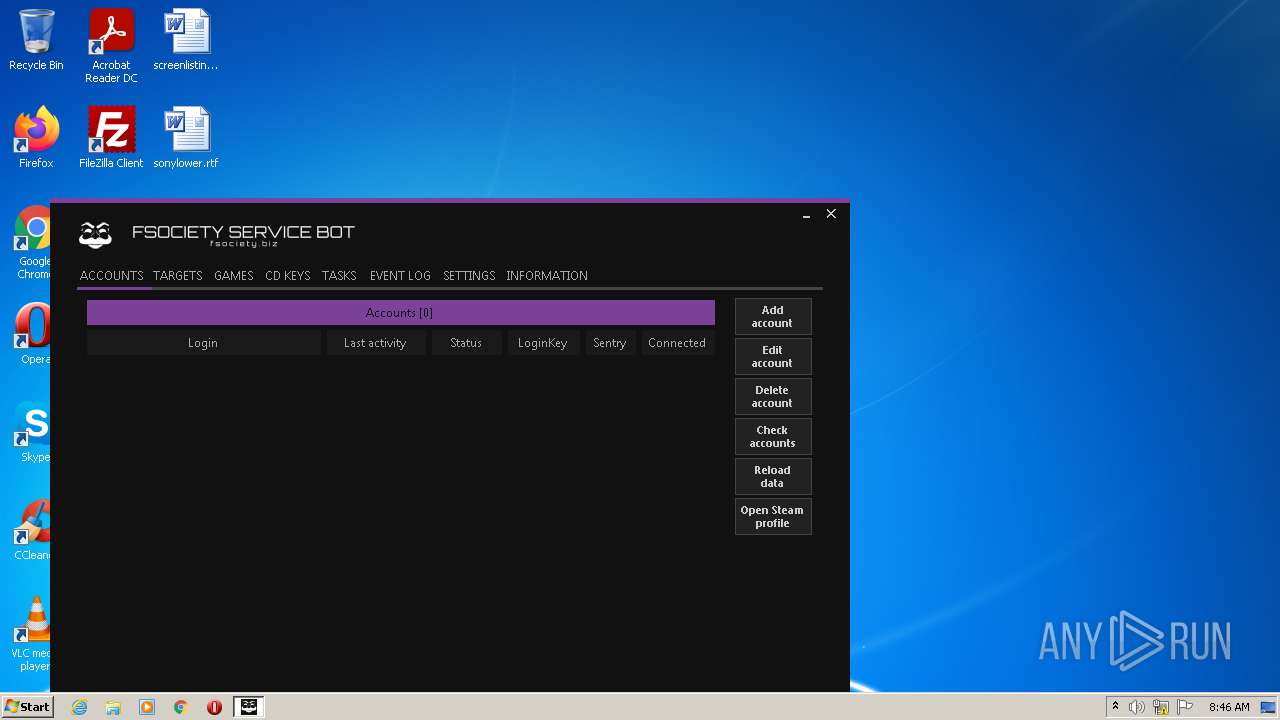Open the Recycle Bin desktop icon

36,40
